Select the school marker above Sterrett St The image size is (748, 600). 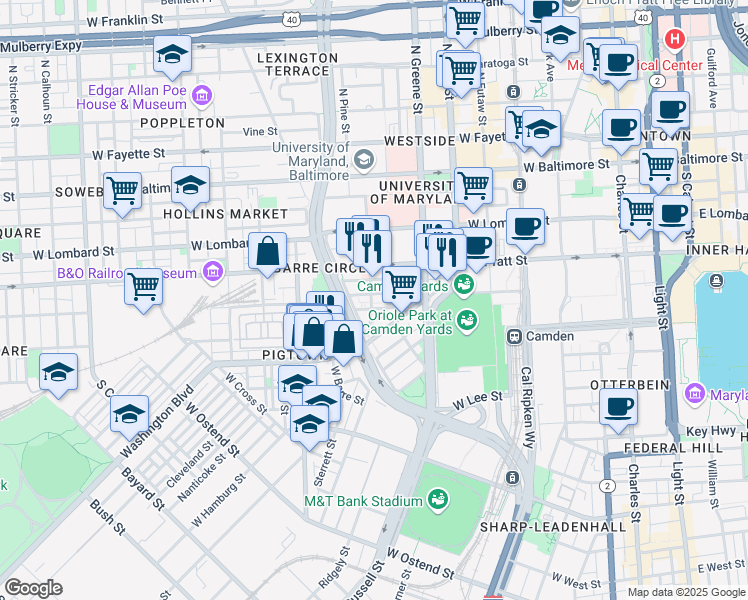(309, 425)
